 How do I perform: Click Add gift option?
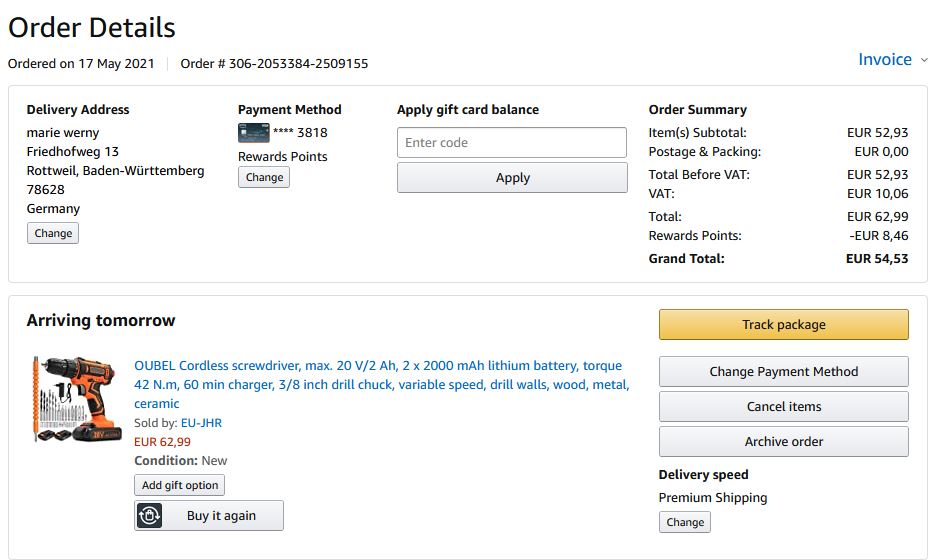tap(180, 485)
